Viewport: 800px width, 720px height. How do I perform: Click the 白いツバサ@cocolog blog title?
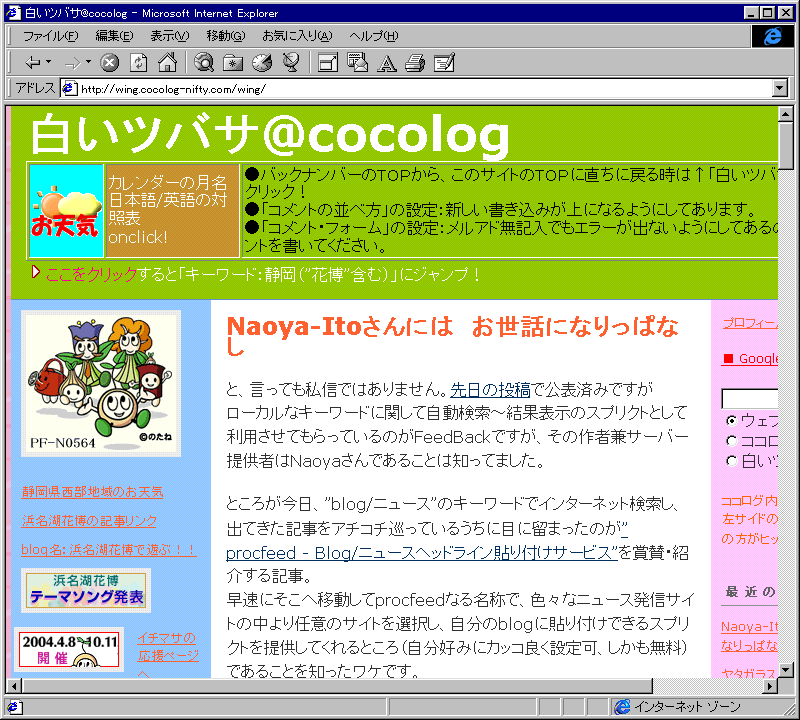(270, 135)
